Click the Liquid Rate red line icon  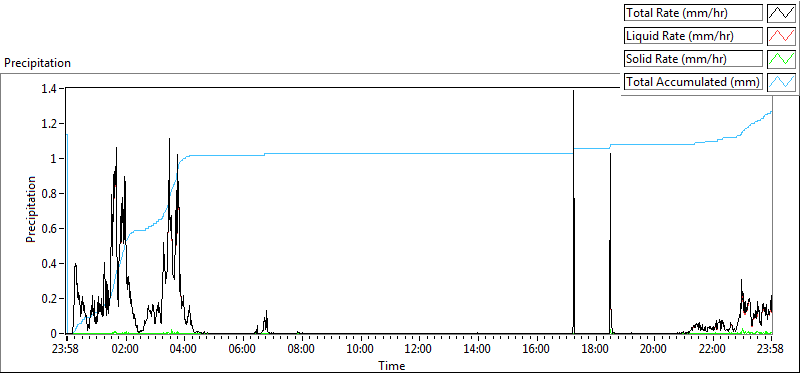tap(782, 36)
